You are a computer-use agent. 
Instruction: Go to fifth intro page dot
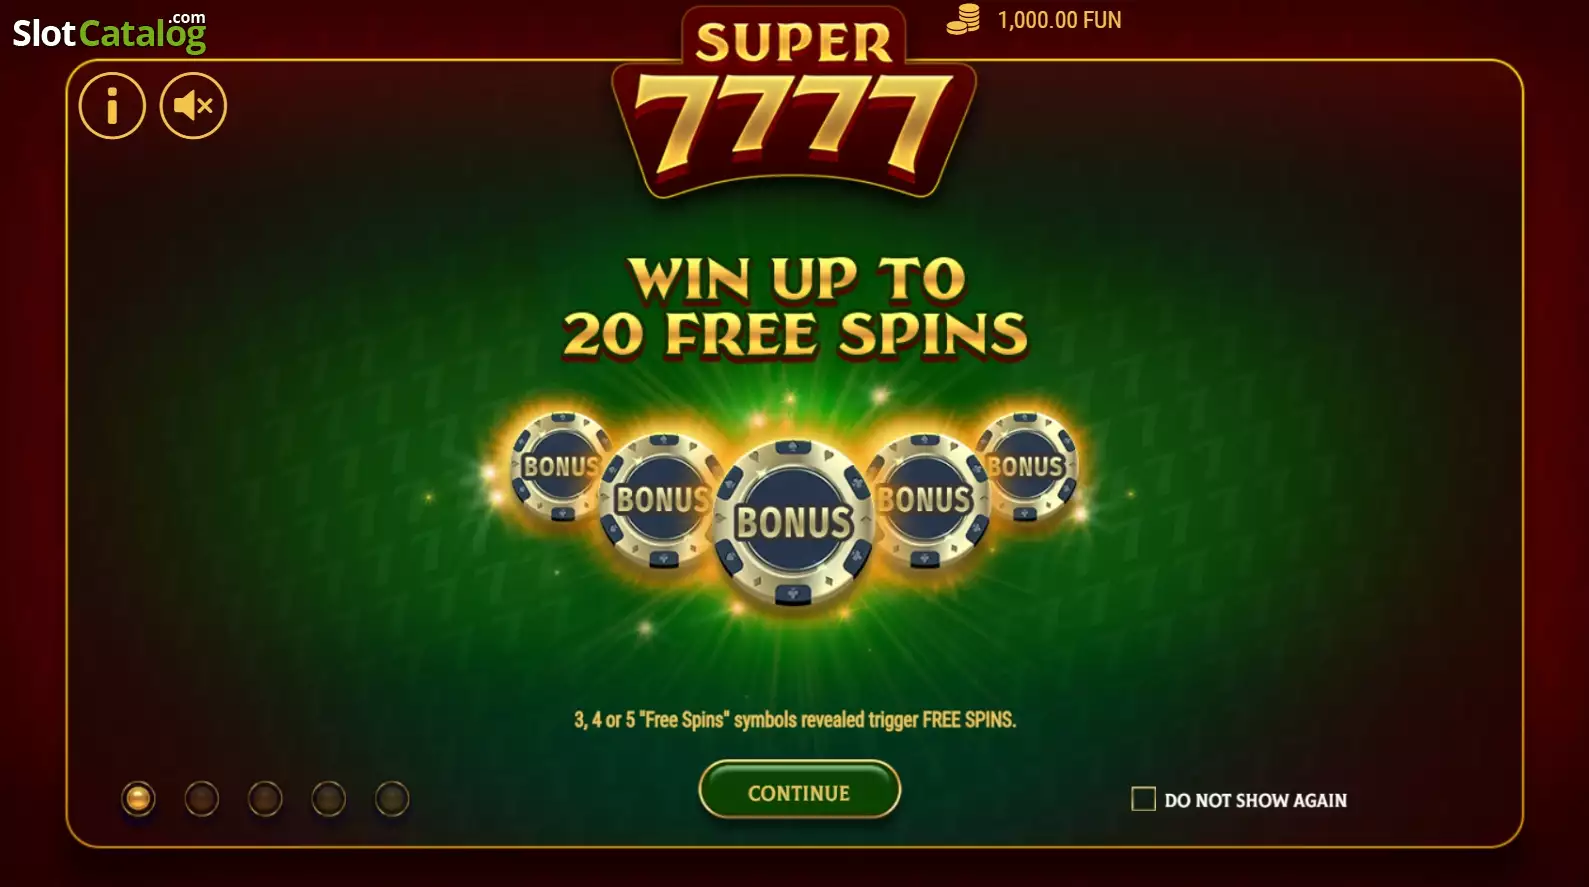[x=392, y=798]
